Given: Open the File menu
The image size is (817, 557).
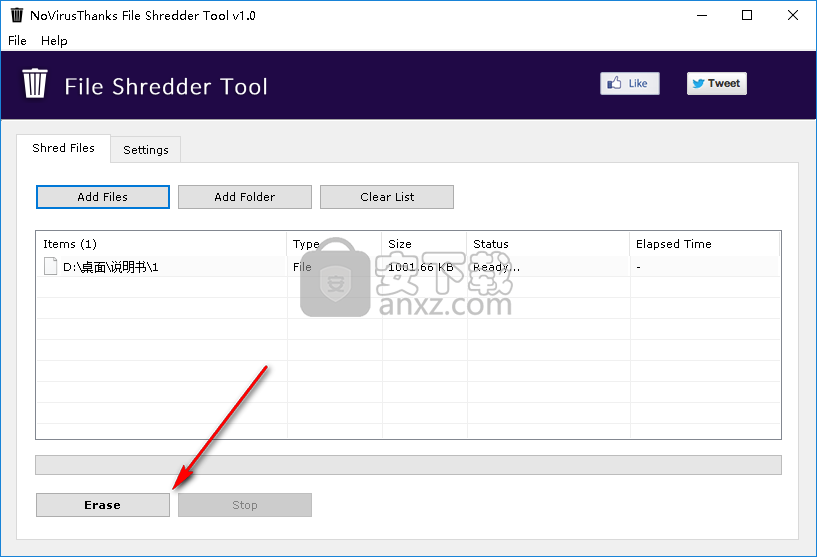Looking at the screenshot, I should [17, 41].
